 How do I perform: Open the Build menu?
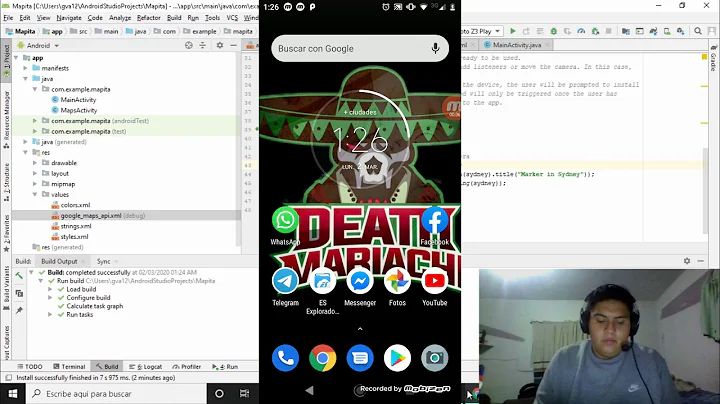pyautogui.click(x=174, y=17)
